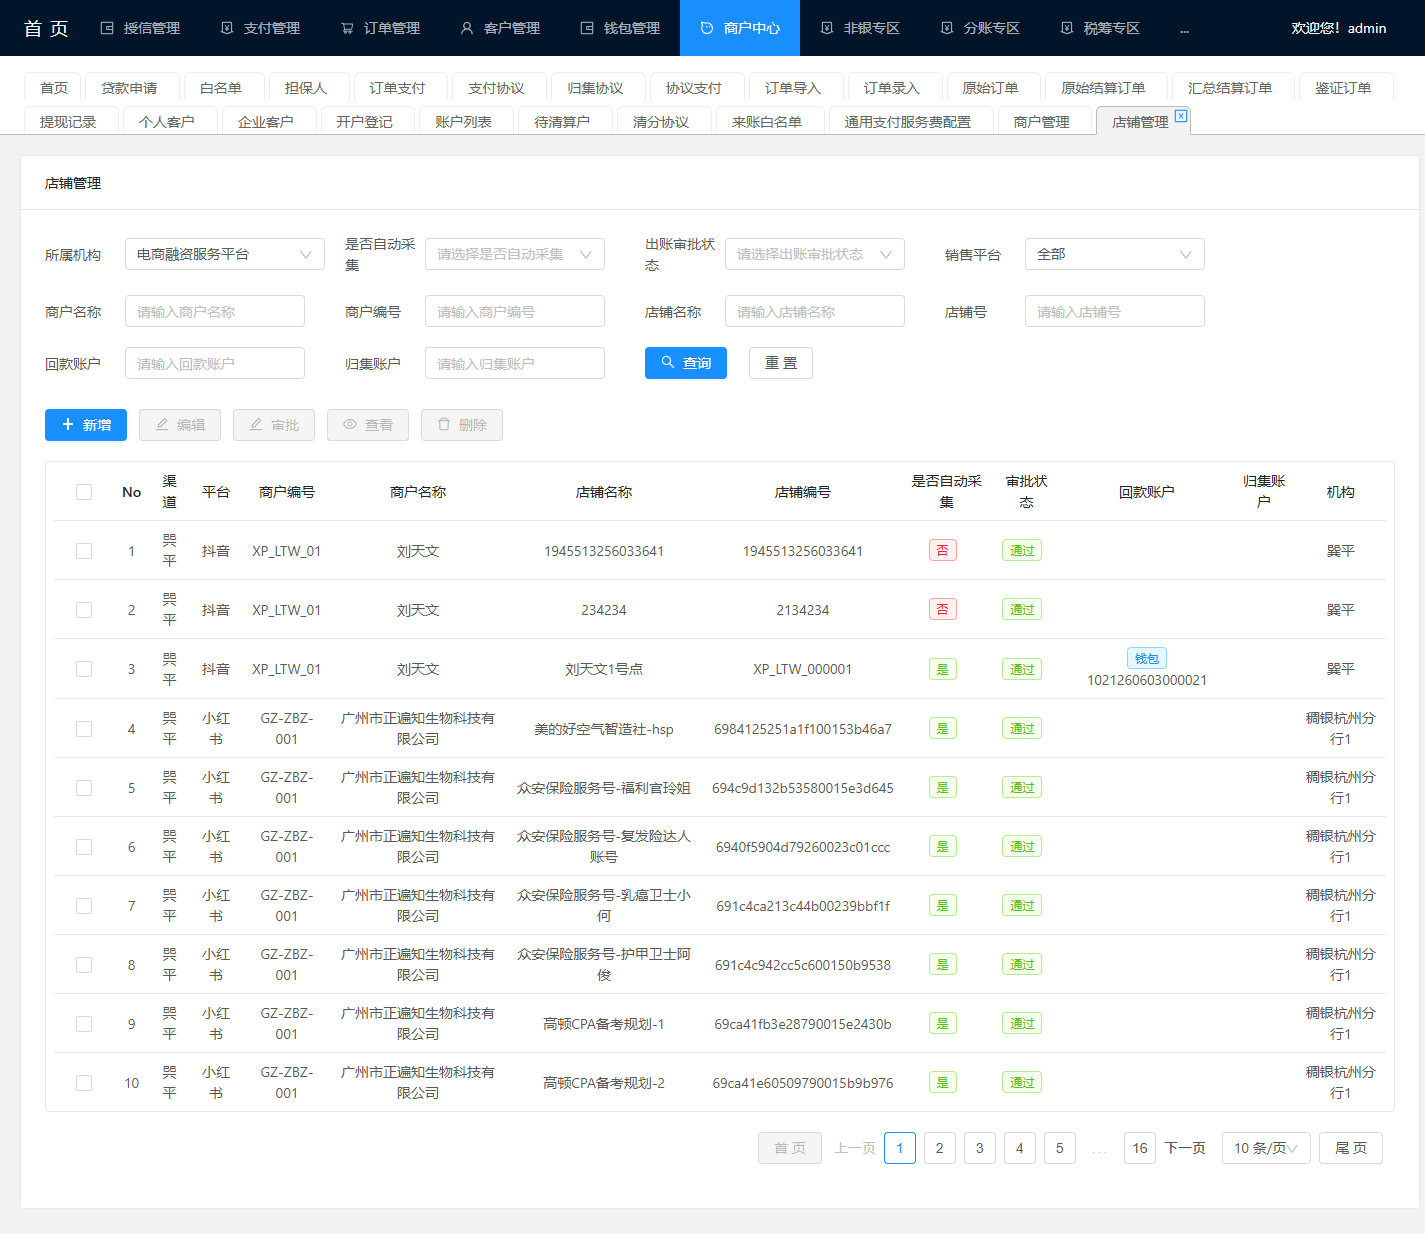
Task: Open the 10 条/页 page size dropdown
Action: (x=1266, y=1148)
